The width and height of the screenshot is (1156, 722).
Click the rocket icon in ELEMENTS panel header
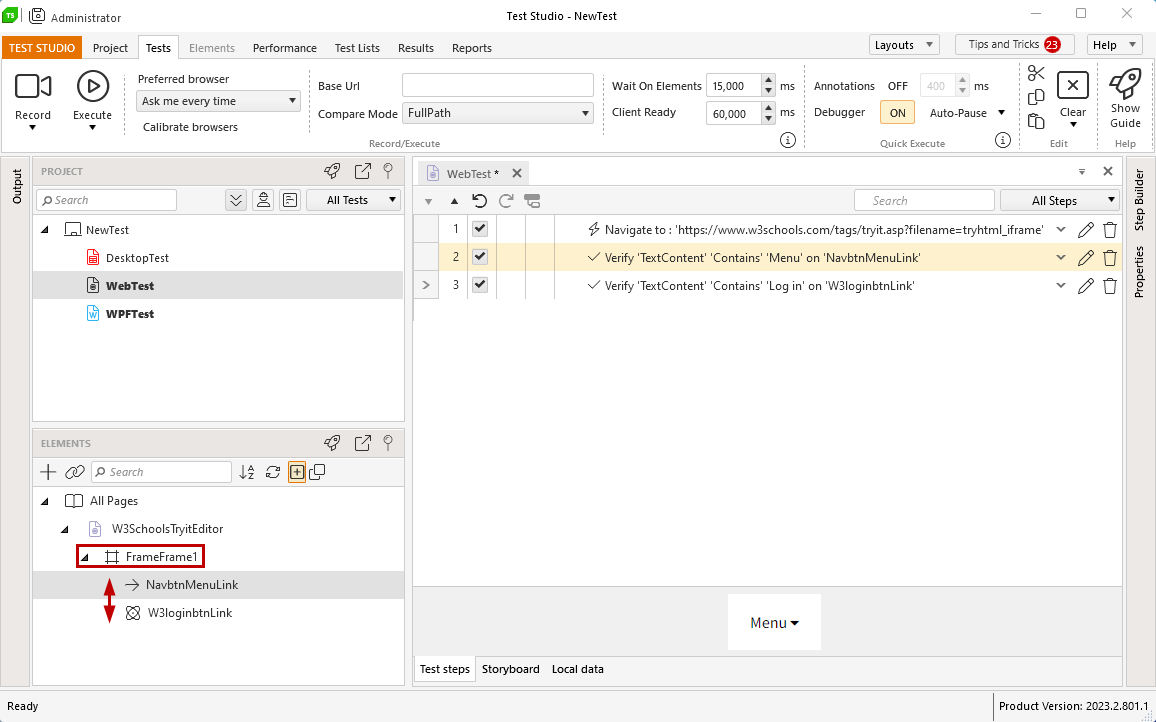pyautogui.click(x=332, y=443)
